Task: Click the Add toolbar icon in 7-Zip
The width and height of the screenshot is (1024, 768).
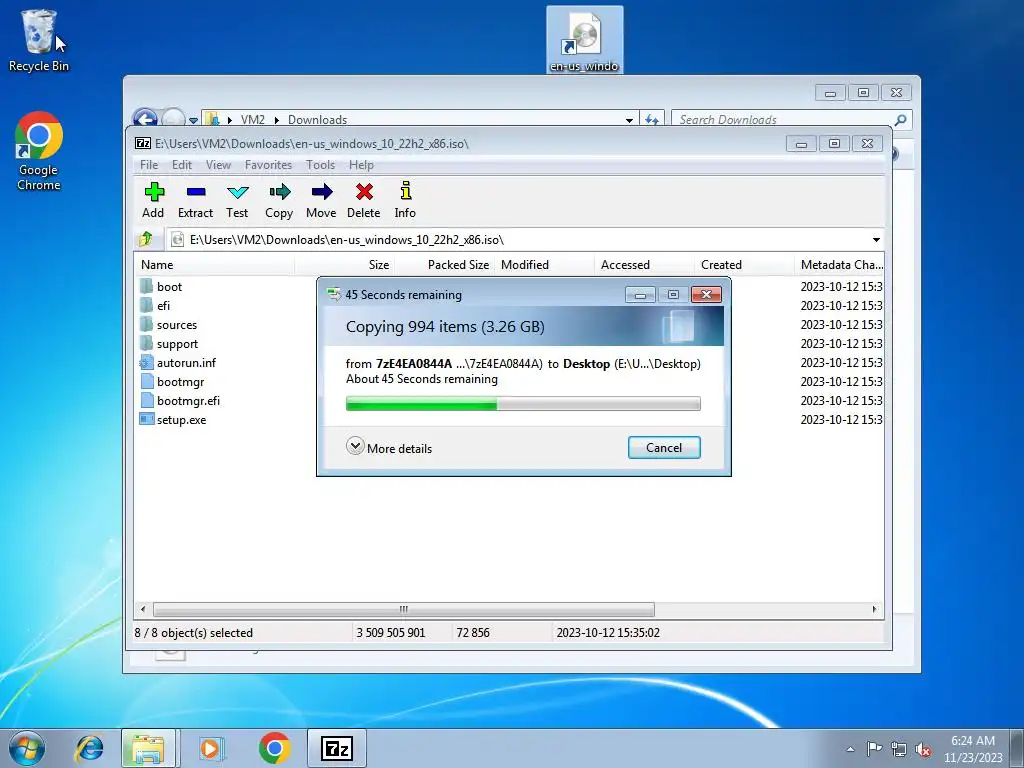Action: (x=153, y=200)
